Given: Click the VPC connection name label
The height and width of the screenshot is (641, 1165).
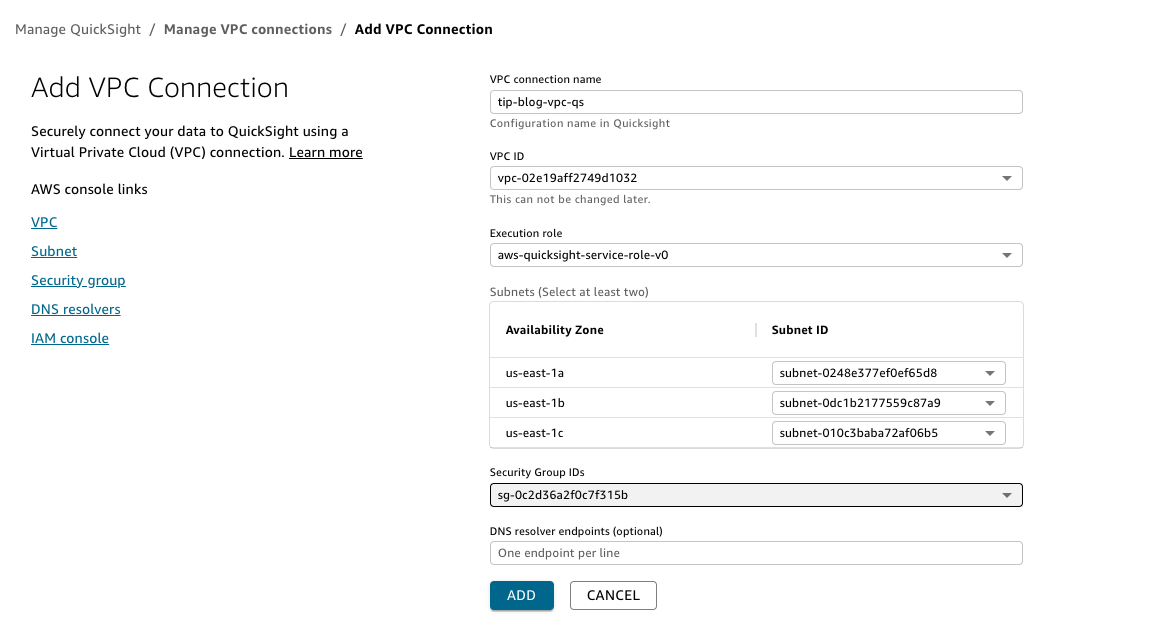Looking at the screenshot, I should coord(545,79).
